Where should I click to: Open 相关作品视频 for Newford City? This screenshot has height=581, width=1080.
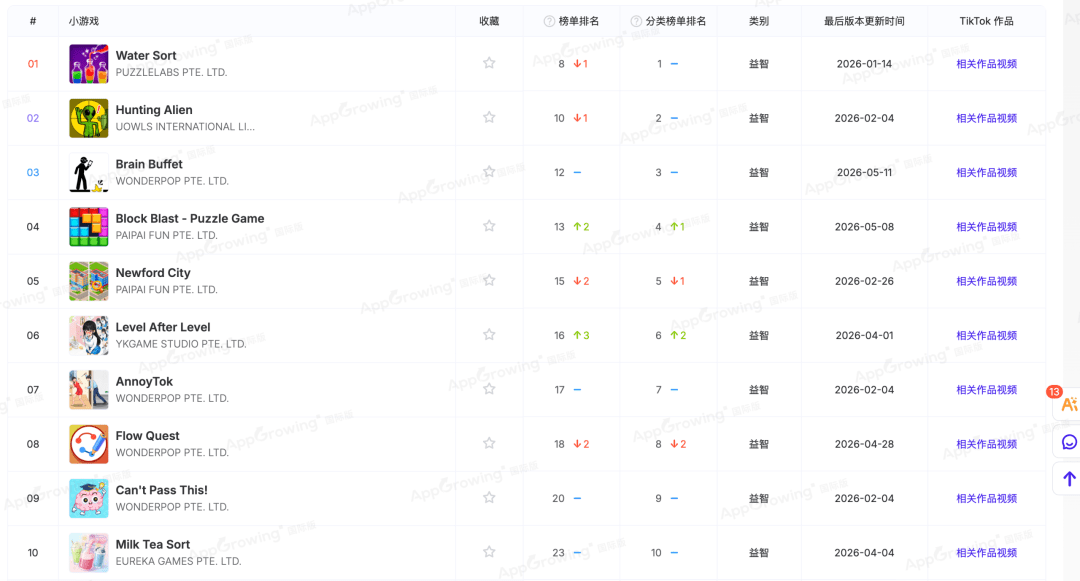986,281
